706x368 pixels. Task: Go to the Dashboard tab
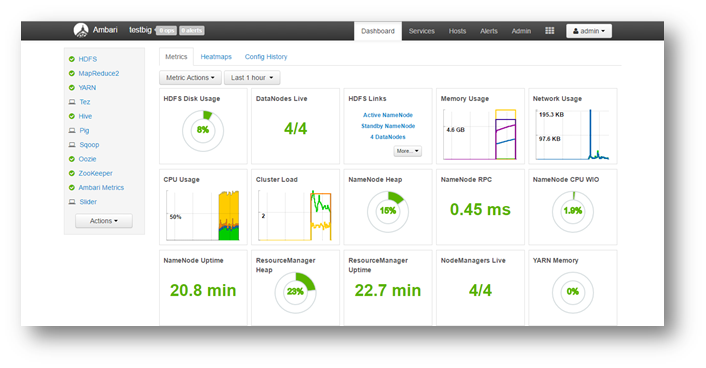(x=378, y=31)
